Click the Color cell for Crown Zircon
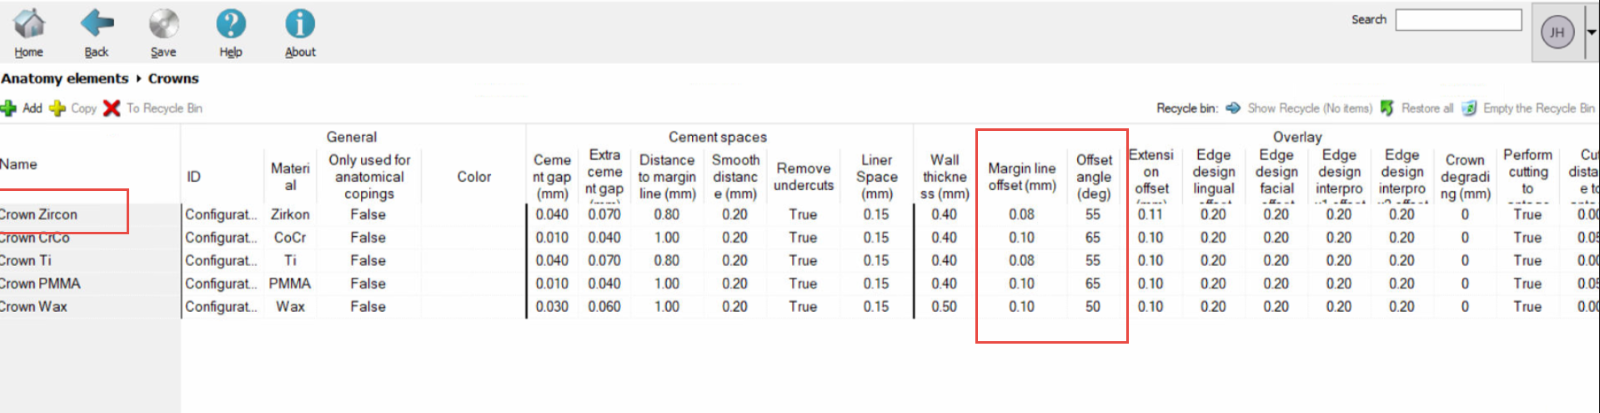The width and height of the screenshot is (1600, 413). click(473, 214)
